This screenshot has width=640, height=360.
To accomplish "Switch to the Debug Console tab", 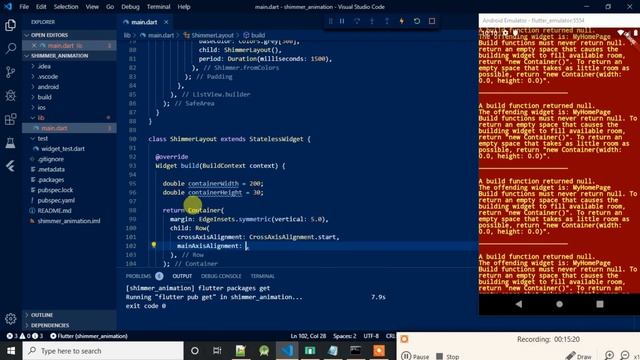I will (221, 276).
